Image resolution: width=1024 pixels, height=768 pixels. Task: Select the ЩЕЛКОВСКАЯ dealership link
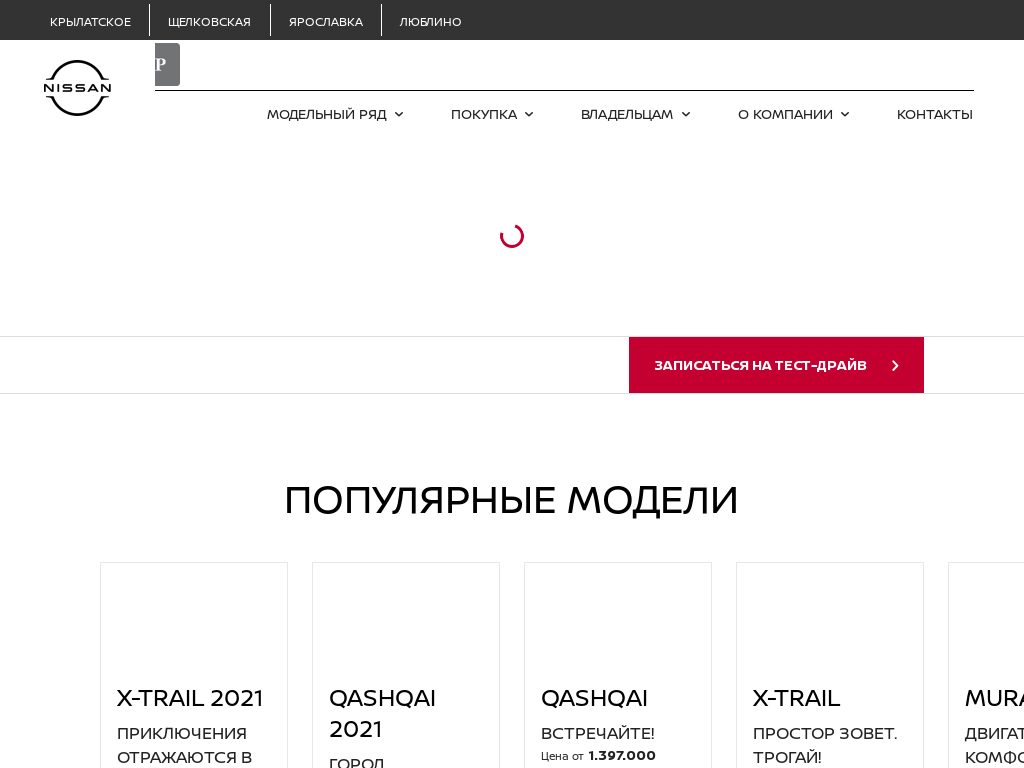pyautogui.click(x=210, y=20)
